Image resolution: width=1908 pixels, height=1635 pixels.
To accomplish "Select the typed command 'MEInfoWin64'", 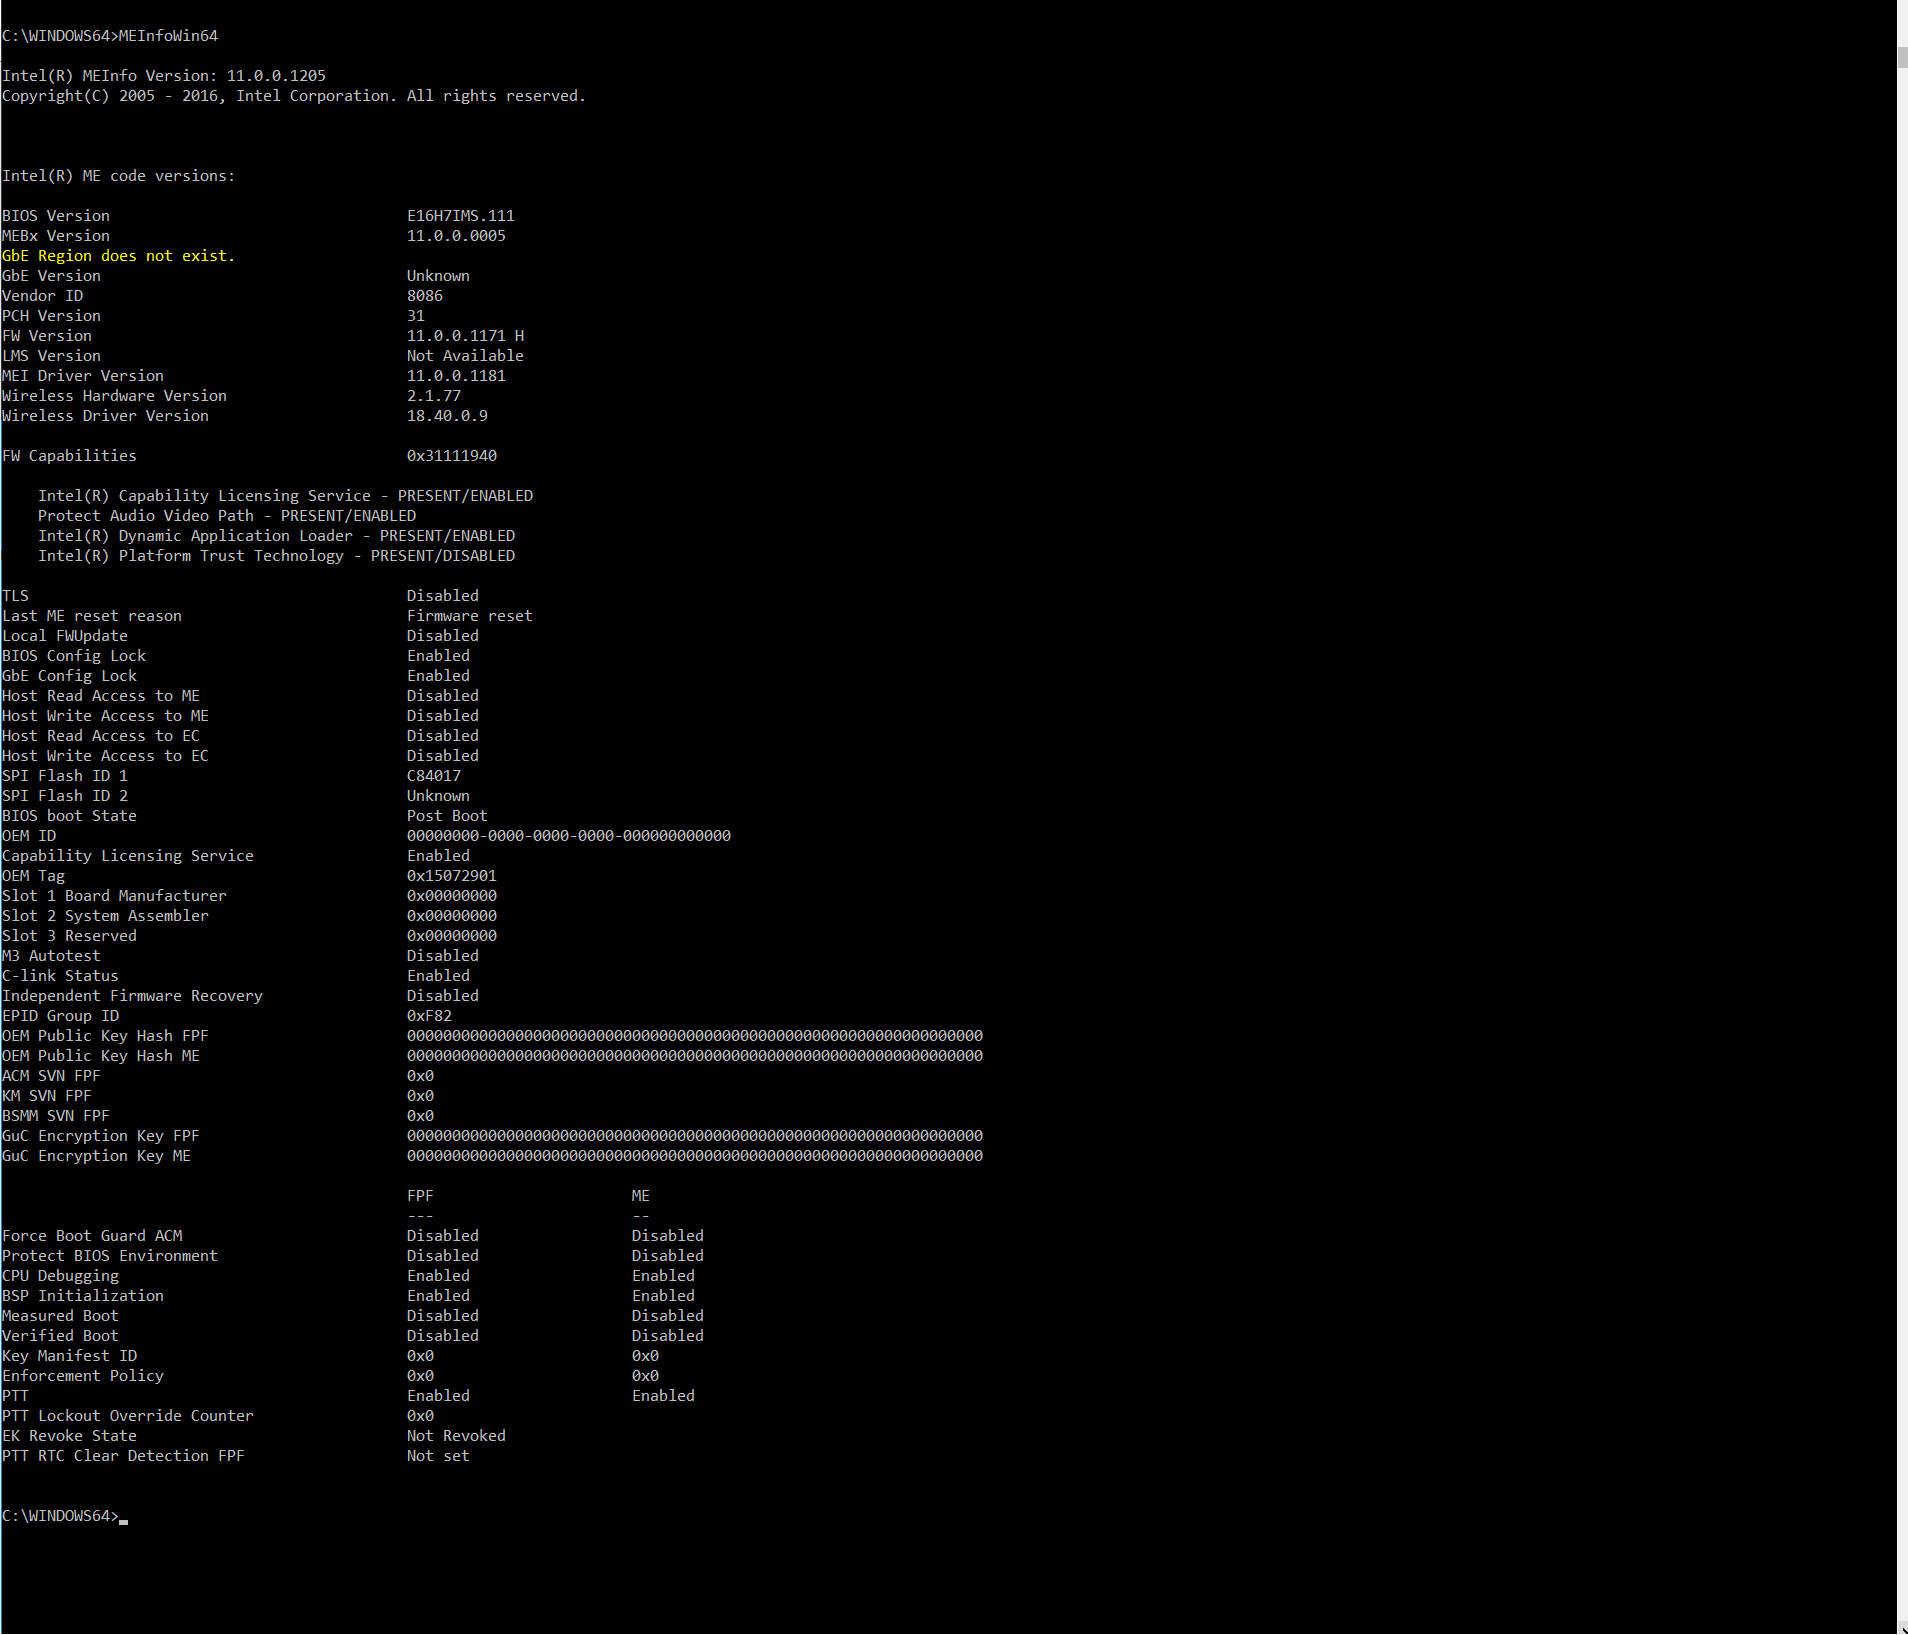I will coord(168,36).
